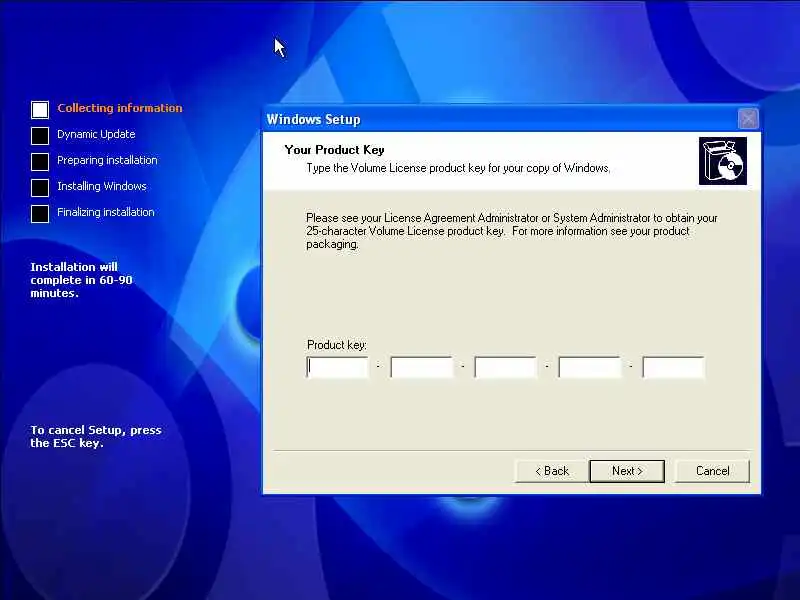Click the fifth product key field

[673, 367]
